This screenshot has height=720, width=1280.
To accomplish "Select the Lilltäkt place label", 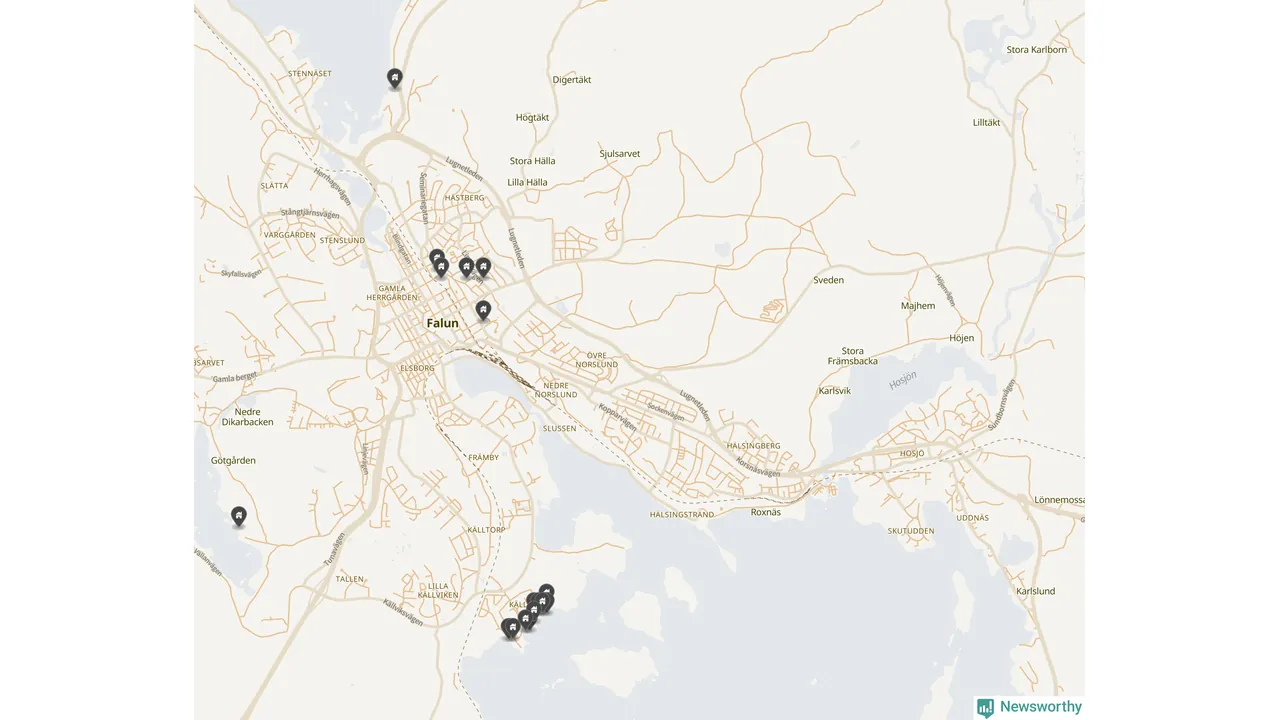I will [986, 122].
